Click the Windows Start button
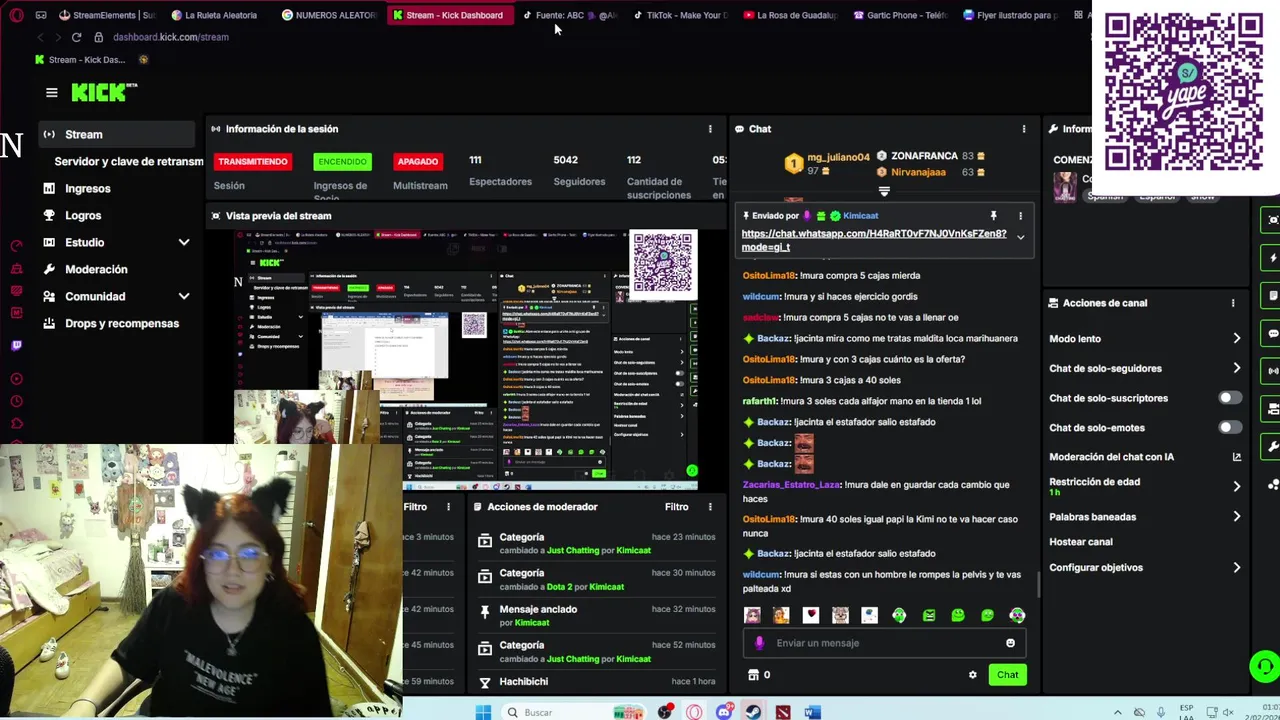This screenshot has height=720, width=1280. pyautogui.click(x=483, y=712)
